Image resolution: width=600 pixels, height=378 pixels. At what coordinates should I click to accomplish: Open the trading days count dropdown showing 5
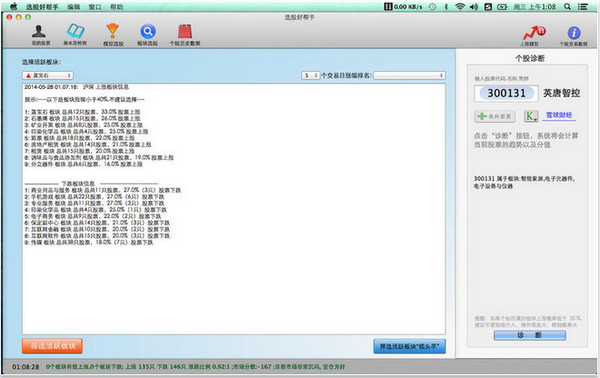310,75
